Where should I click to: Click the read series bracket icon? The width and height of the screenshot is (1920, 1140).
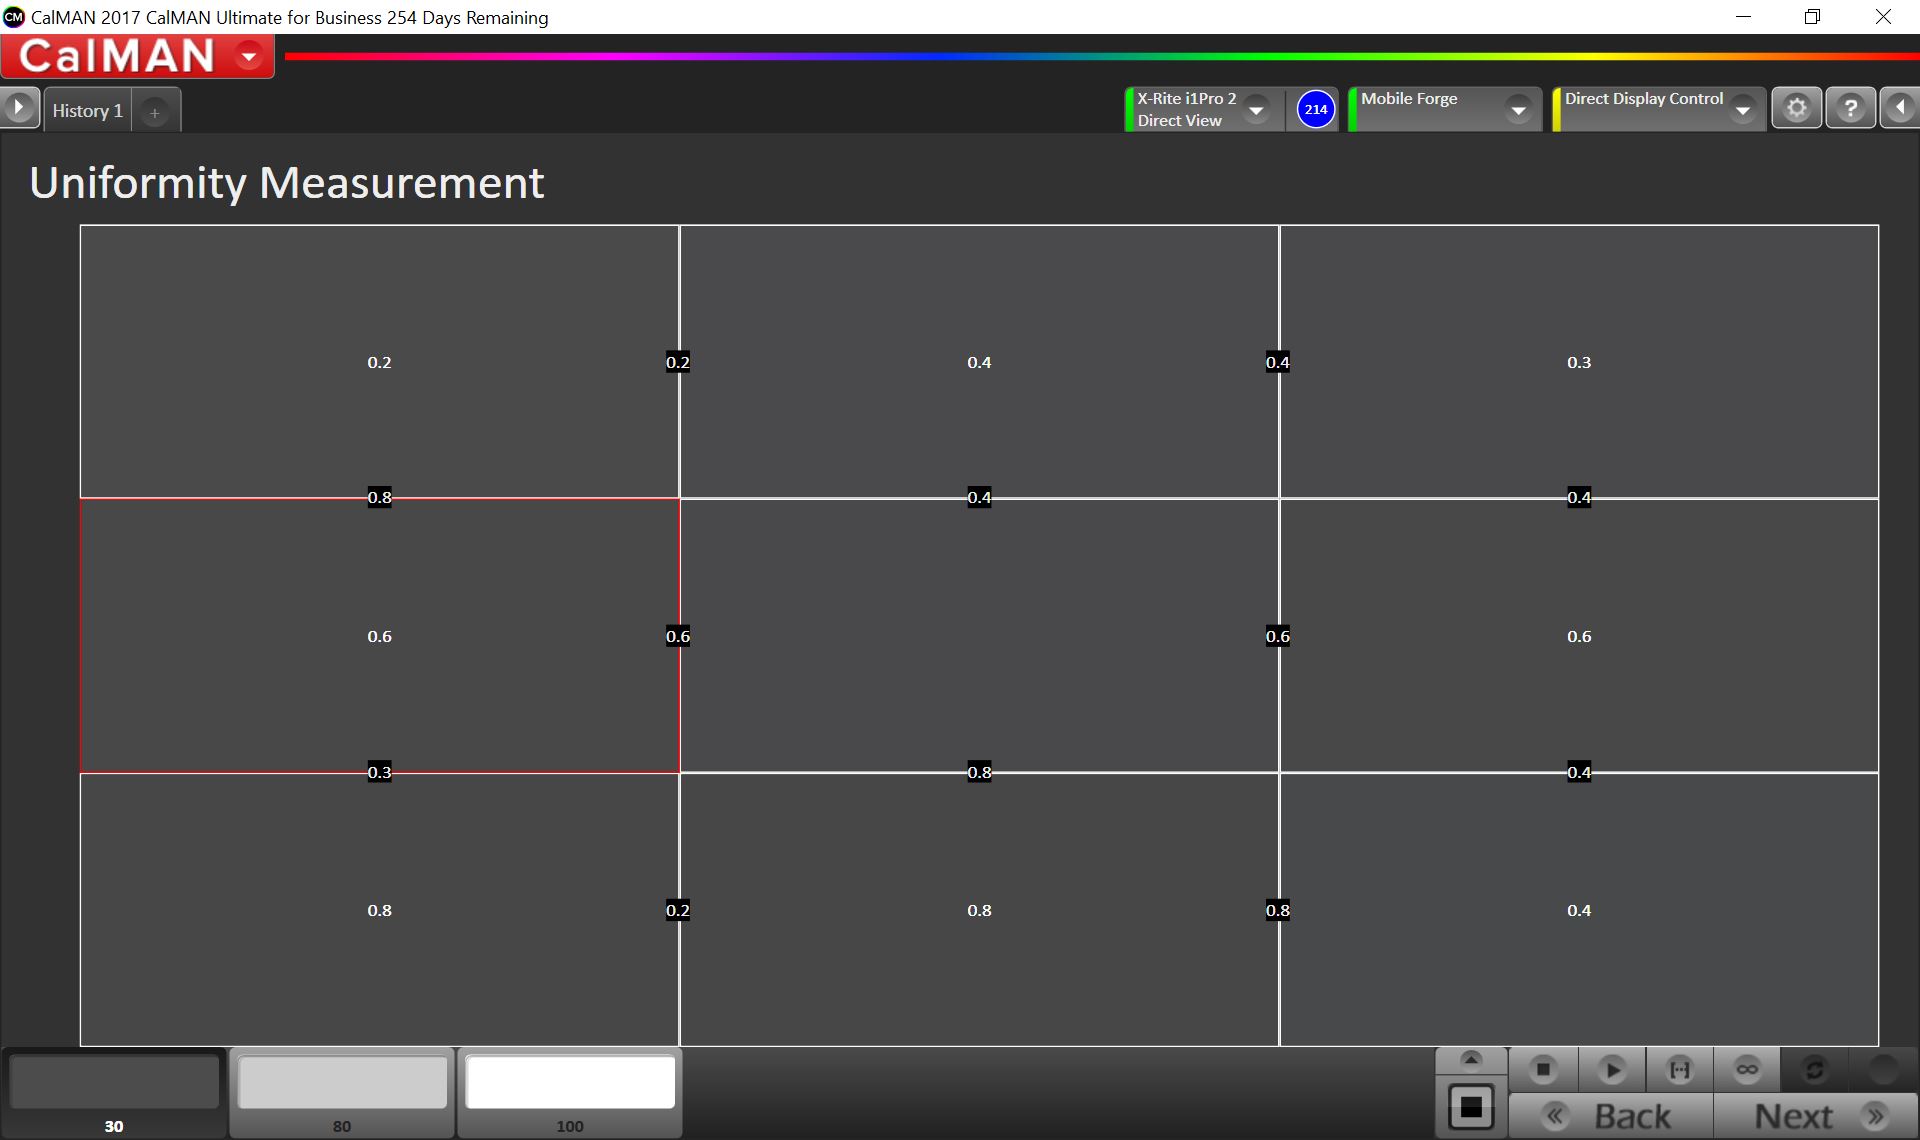pyautogui.click(x=1680, y=1070)
